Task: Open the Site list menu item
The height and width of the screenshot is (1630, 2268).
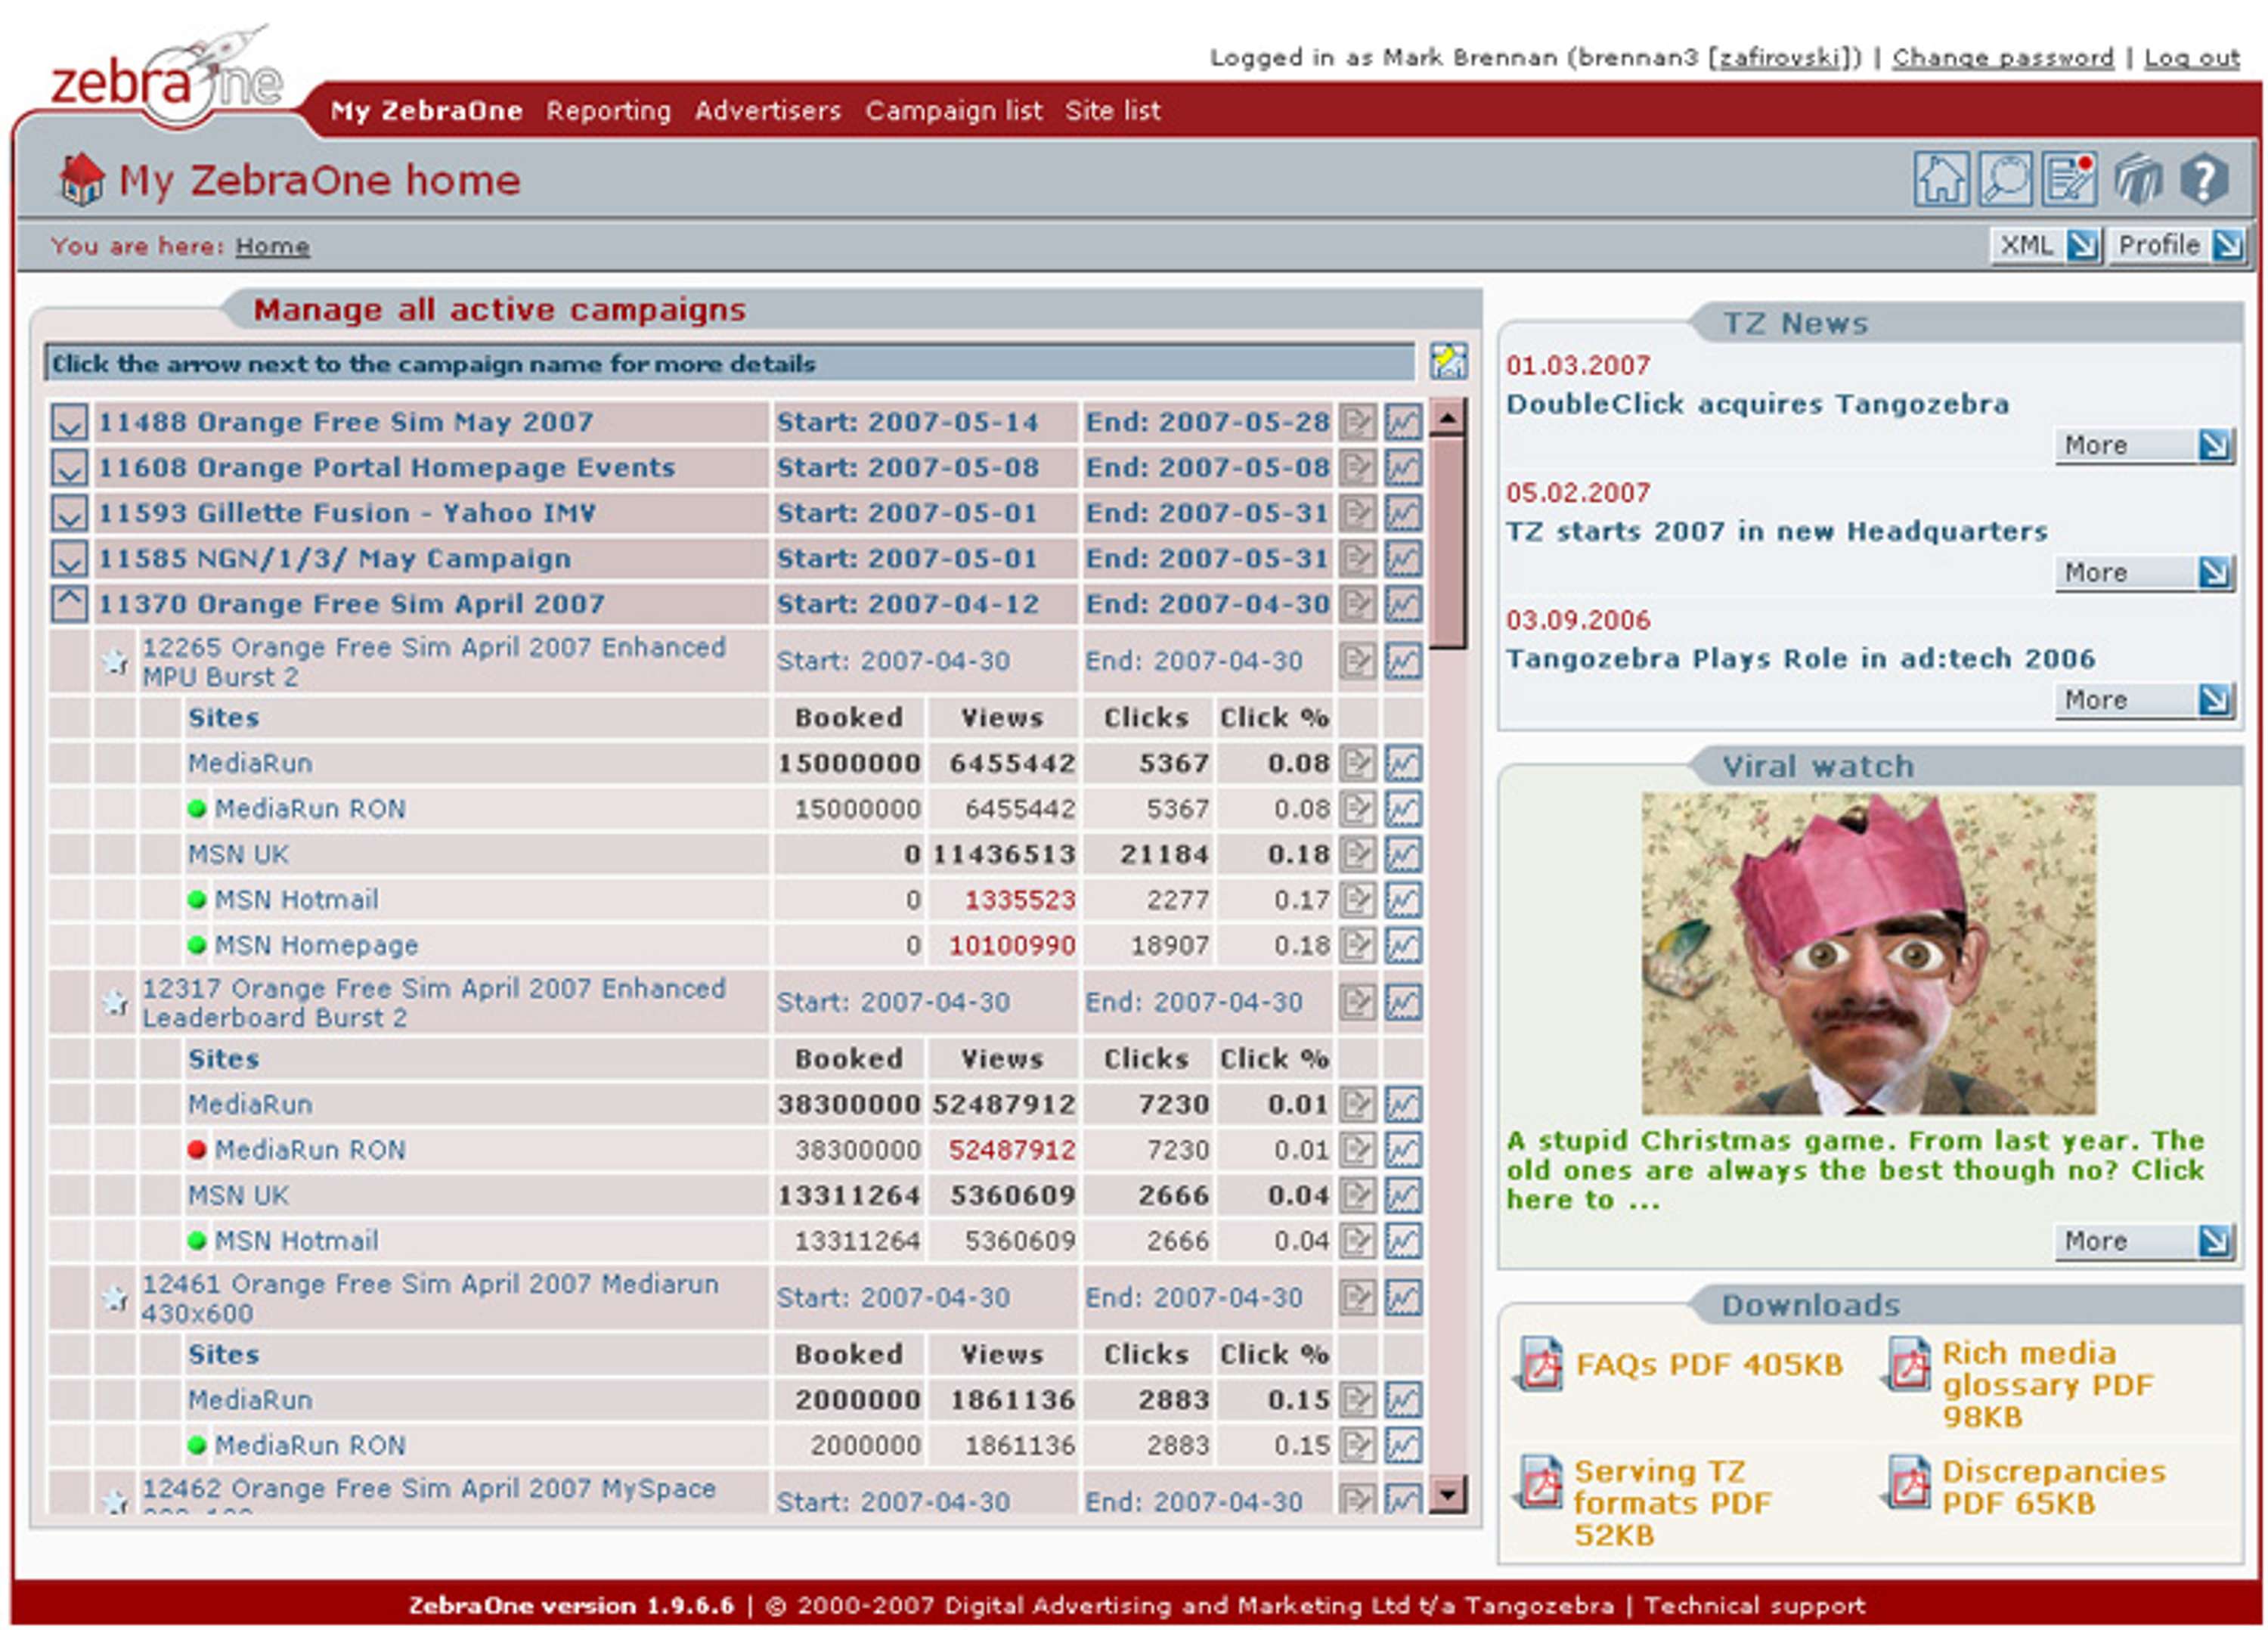Action: 1112,110
